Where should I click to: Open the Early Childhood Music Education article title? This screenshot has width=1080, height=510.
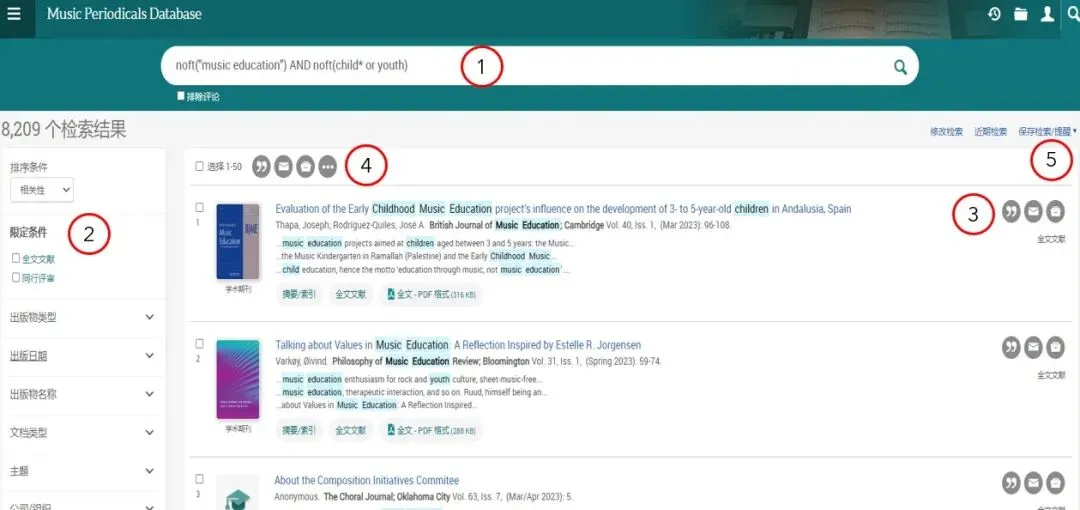(x=563, y=209)
